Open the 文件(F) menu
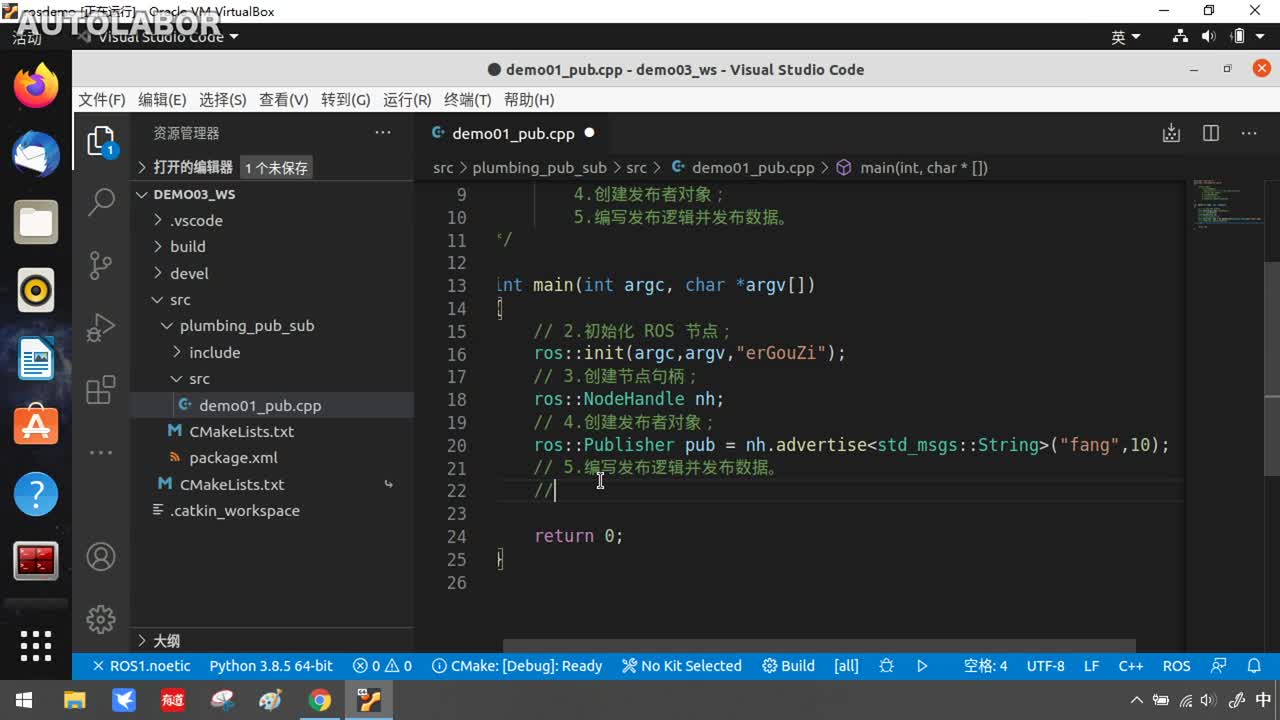The height and width of the screenshot is (720, 1280). tap(102, 100)
